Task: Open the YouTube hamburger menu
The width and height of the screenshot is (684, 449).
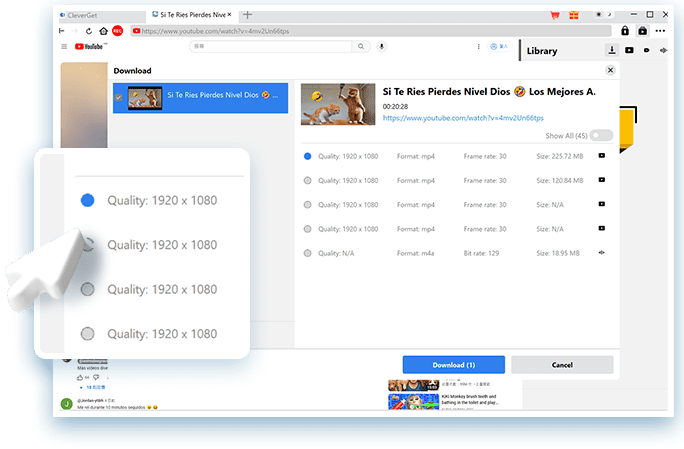Action: coord(65,47)
